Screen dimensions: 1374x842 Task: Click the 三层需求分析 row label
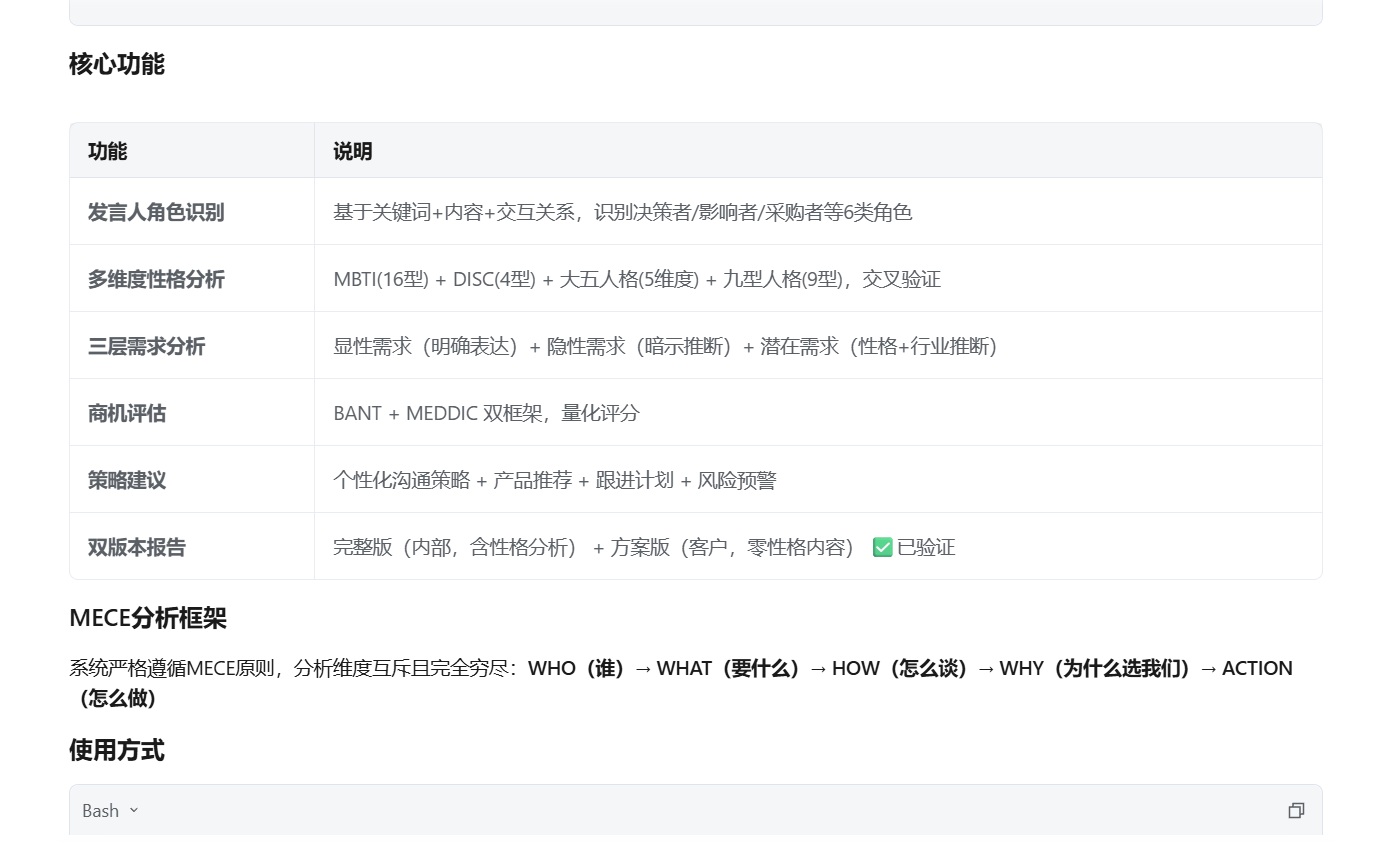pyautogui.click(x=146, y=346)
